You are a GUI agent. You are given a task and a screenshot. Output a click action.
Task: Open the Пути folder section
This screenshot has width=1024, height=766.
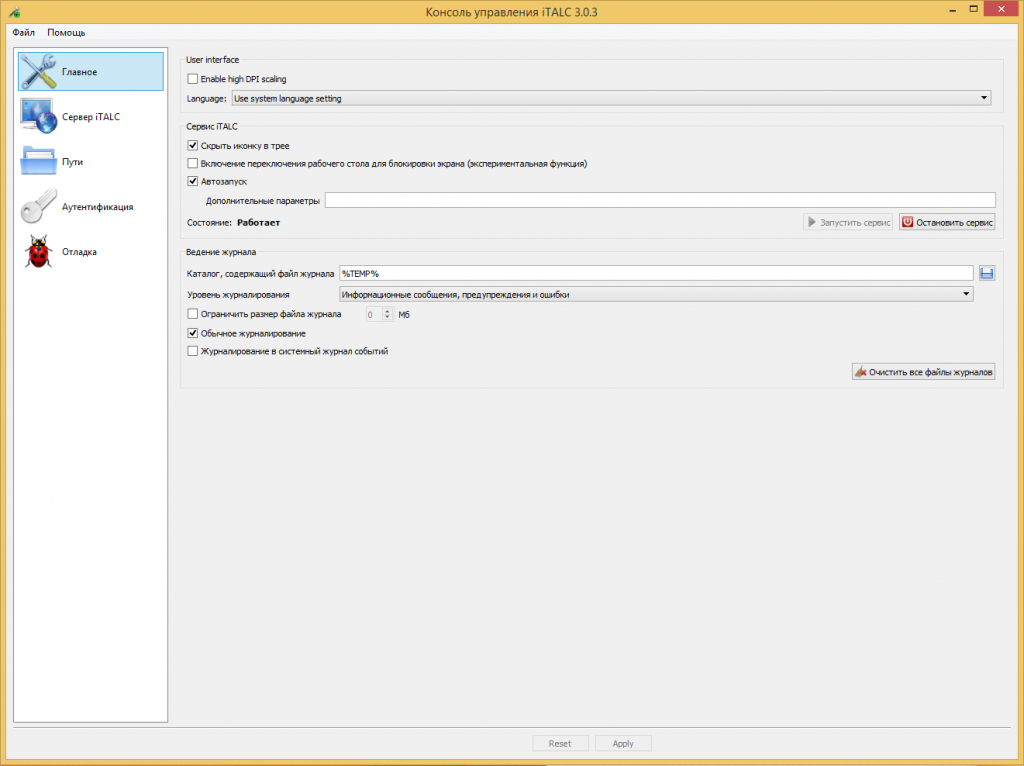click(x=91, y=162)
